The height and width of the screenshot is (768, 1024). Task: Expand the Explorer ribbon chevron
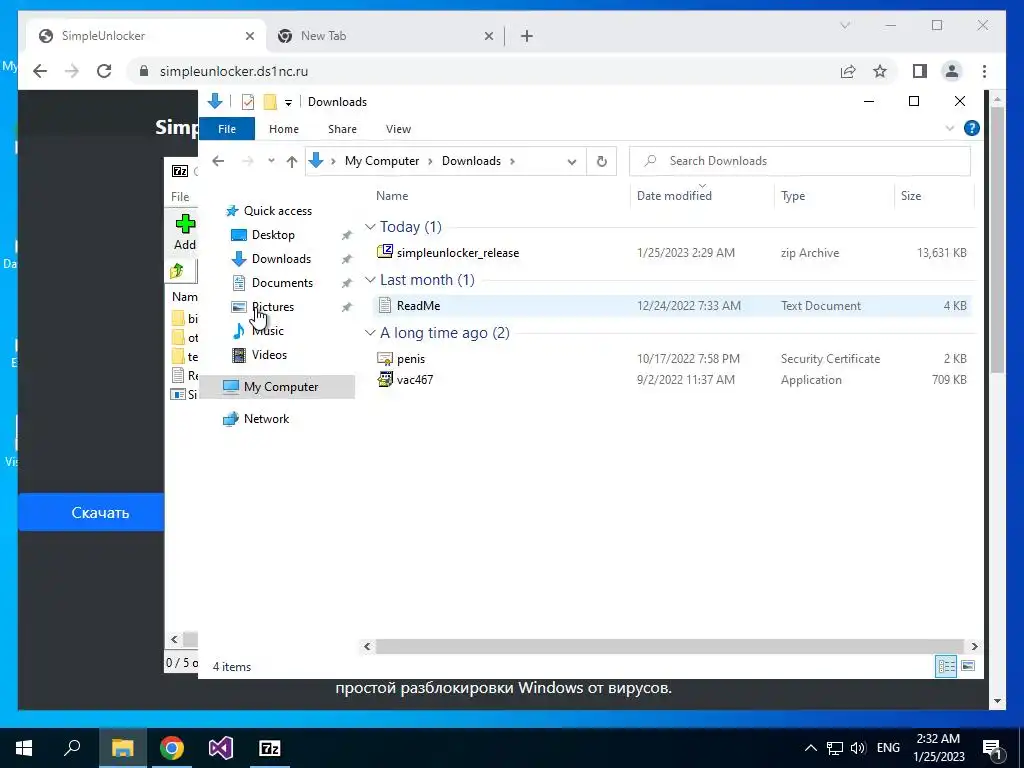[950, 129]
